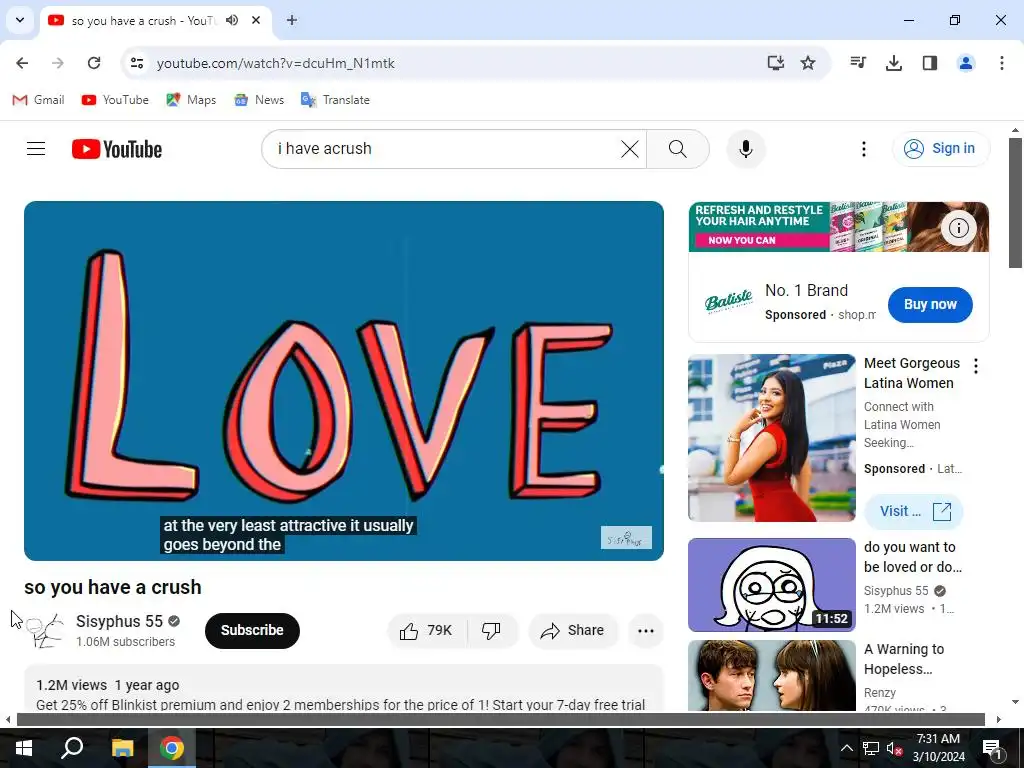The height and width of the screenshot is (768, 1024).
Task: Mute the tab via its speaker icon
Action: 232,20
